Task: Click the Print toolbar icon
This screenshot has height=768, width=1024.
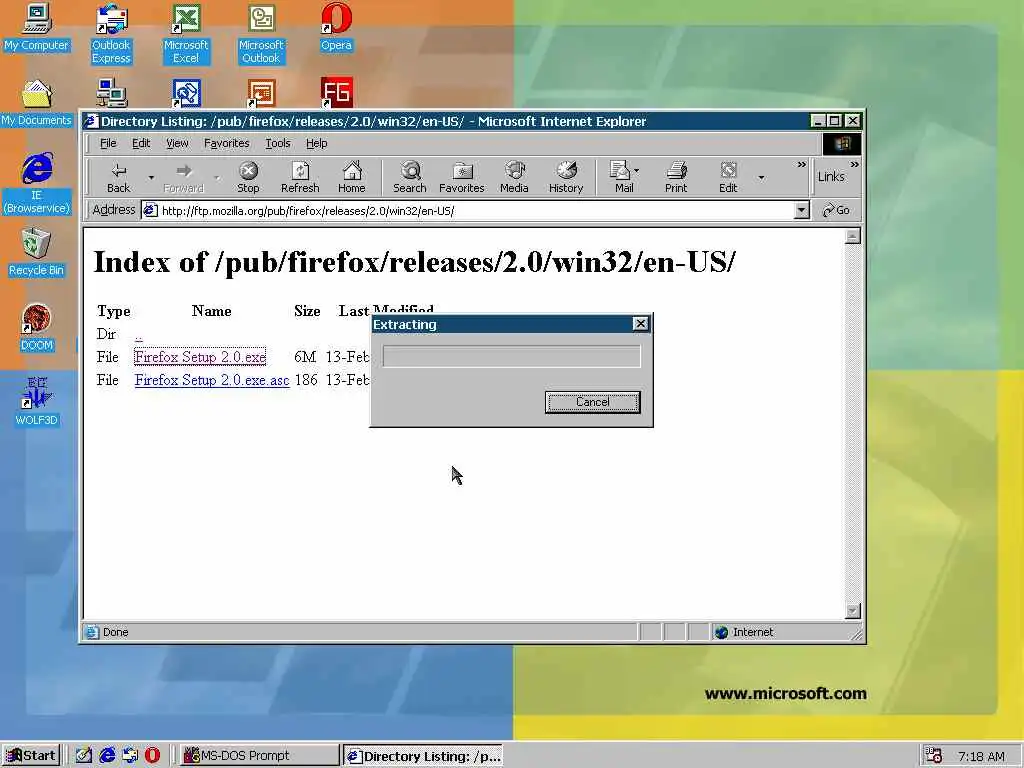Action: click(x=676, y=178)
